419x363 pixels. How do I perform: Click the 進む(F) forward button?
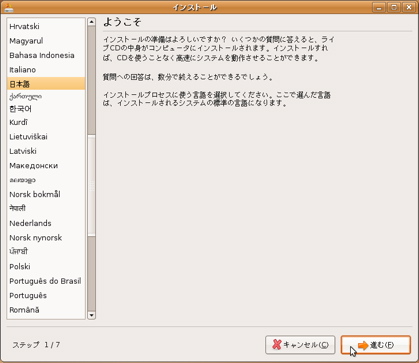pos(376,345)
